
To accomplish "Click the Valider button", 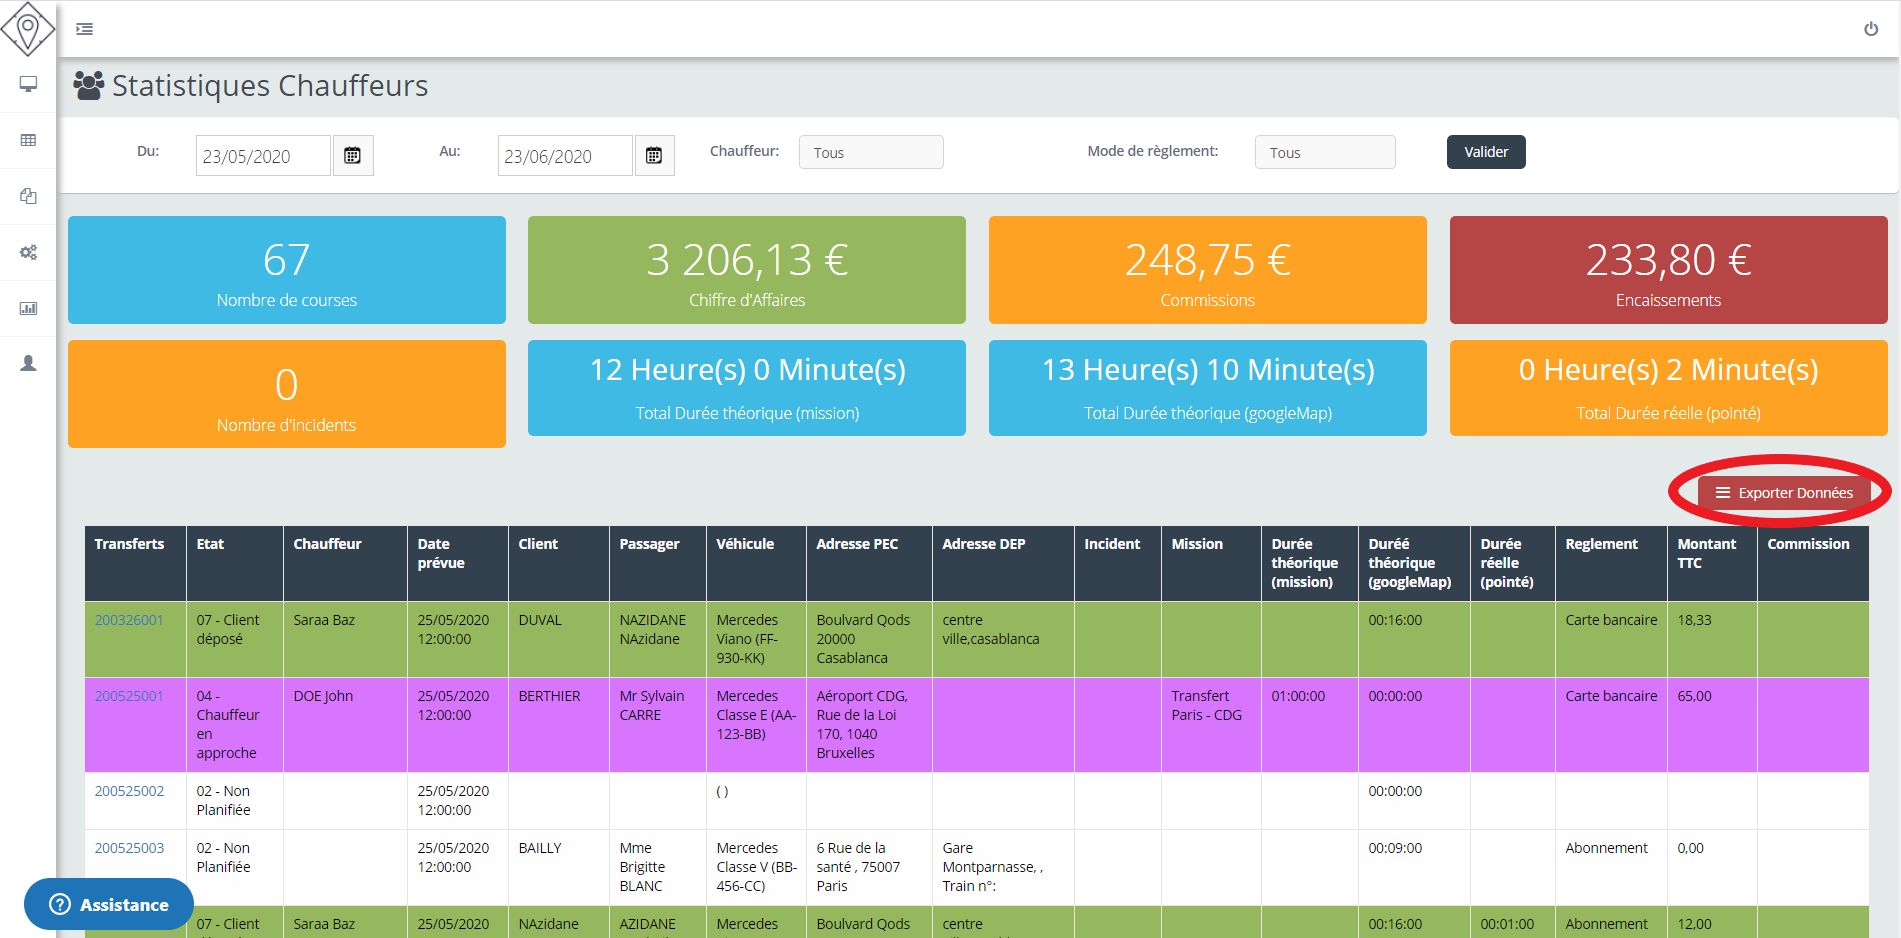I will 1485,152.
